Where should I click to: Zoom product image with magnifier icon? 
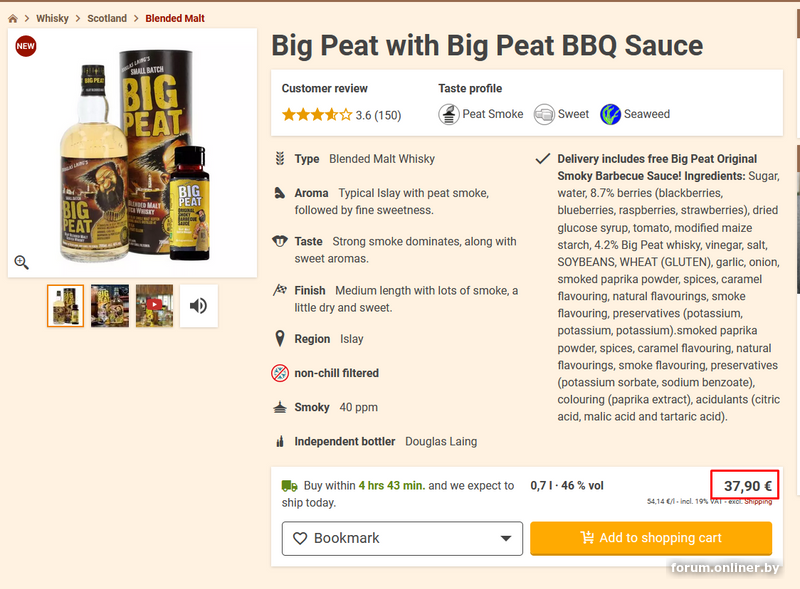[21, 262]
